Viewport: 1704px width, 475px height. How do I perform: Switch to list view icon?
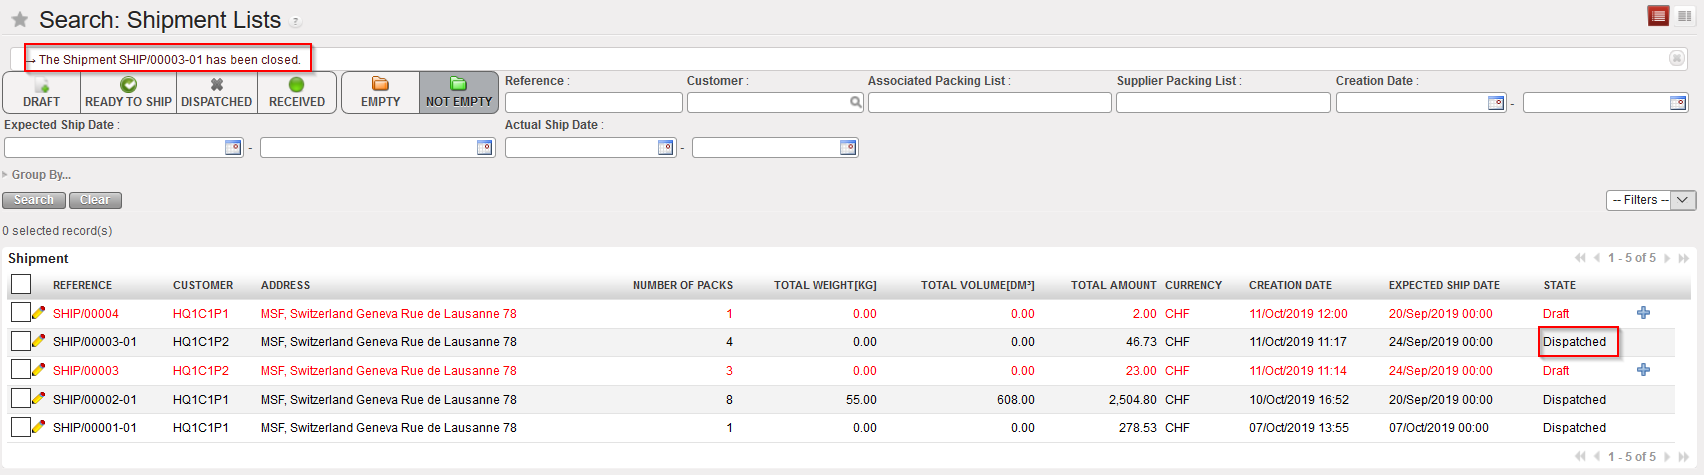[1658, 16]
